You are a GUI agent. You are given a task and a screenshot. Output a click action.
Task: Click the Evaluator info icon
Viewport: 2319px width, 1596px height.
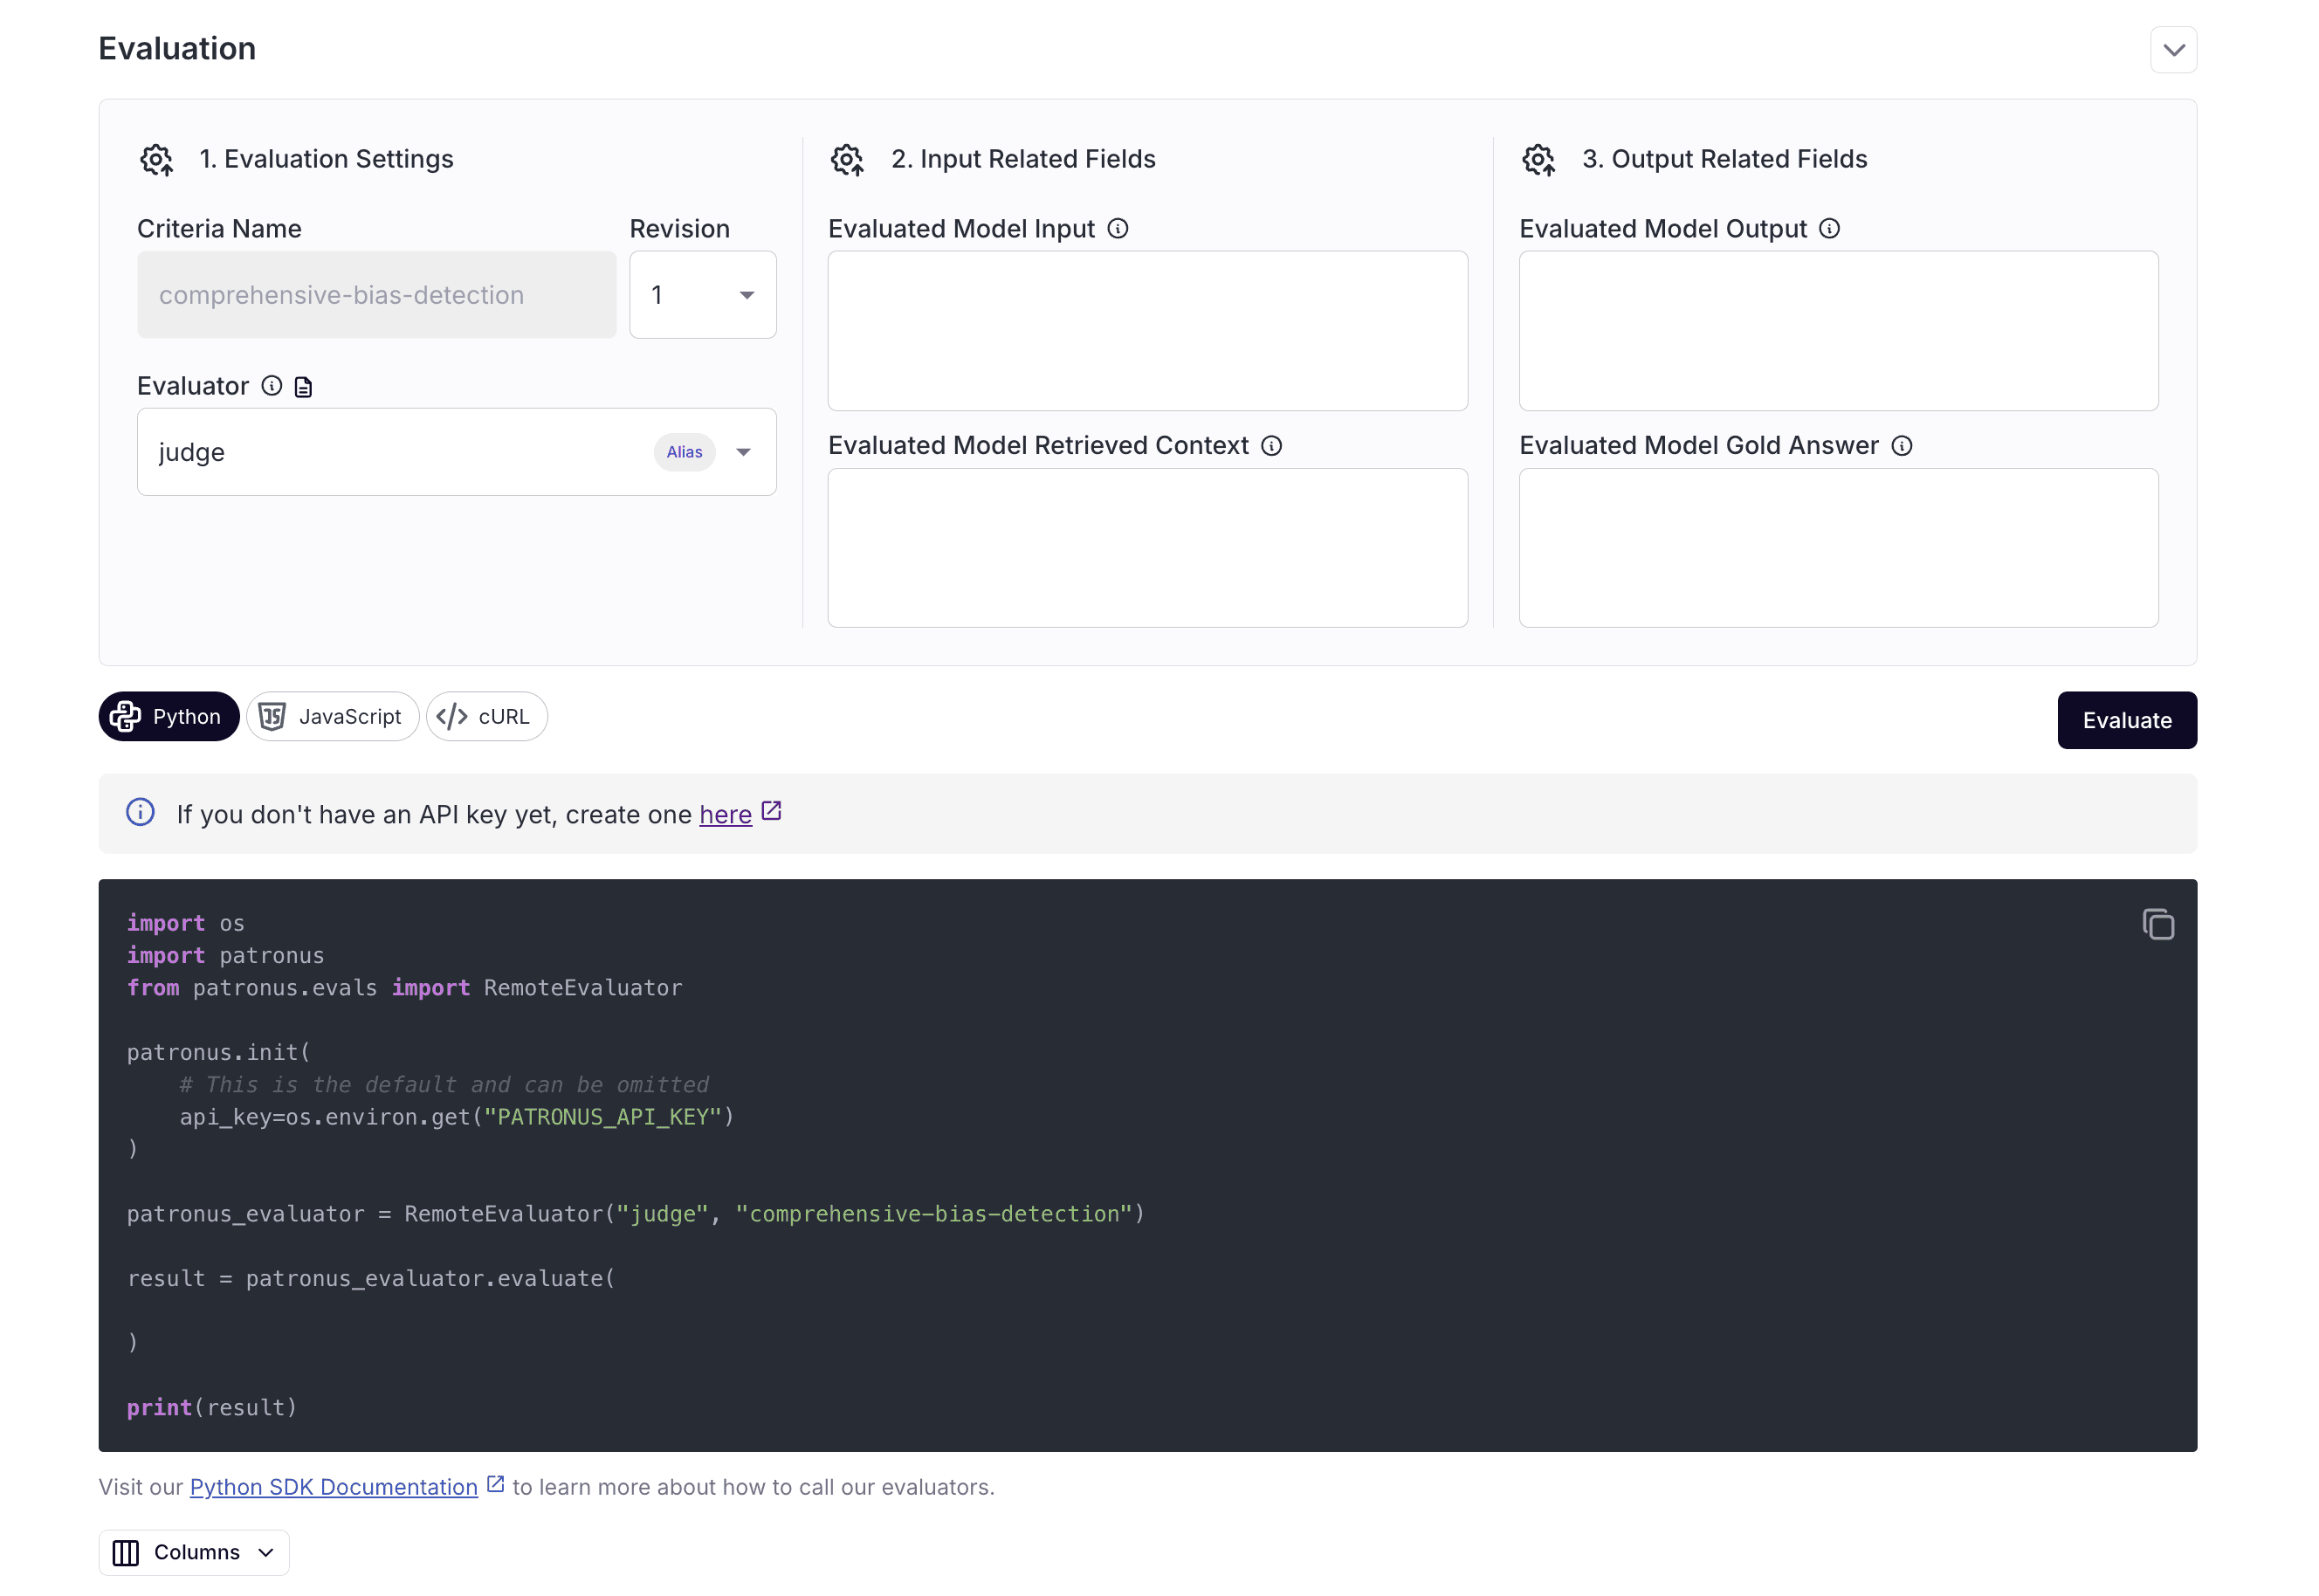click(271, 386)
